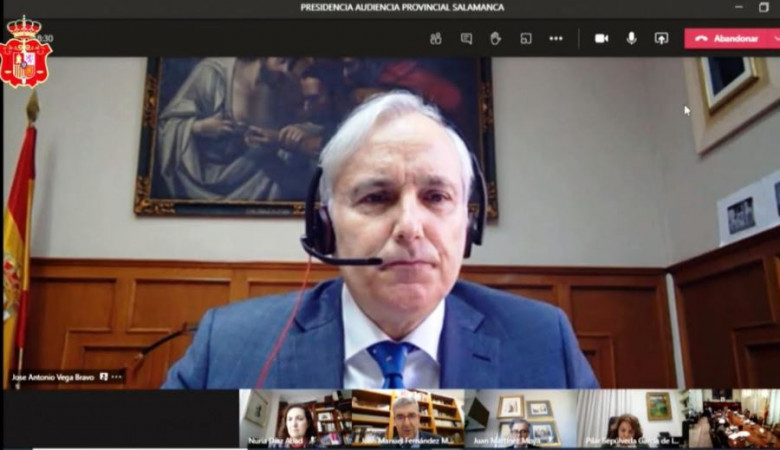The width and height of the screenshot is (780, 450).
Task: Open options ellipsis beside the main speaker's name
Action: click(117, 377)
